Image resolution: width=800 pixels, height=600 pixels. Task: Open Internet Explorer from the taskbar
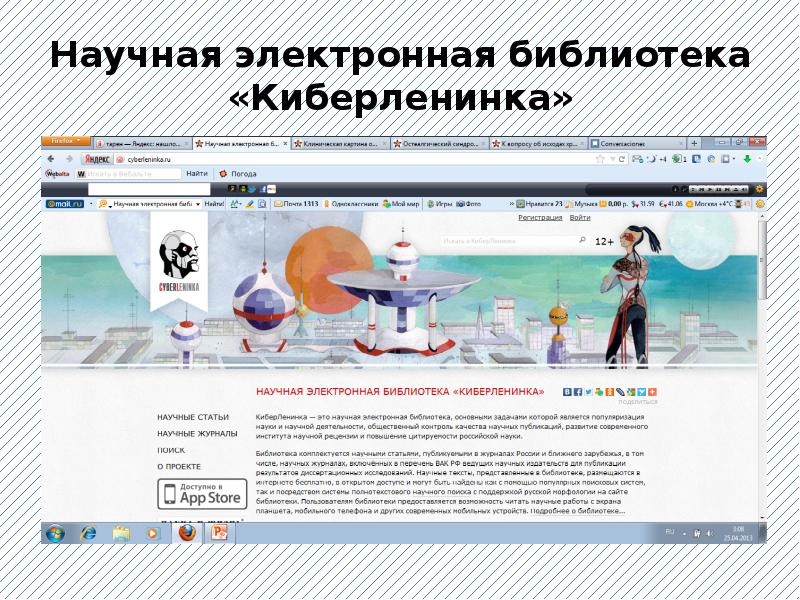click(x=88, y=534)
